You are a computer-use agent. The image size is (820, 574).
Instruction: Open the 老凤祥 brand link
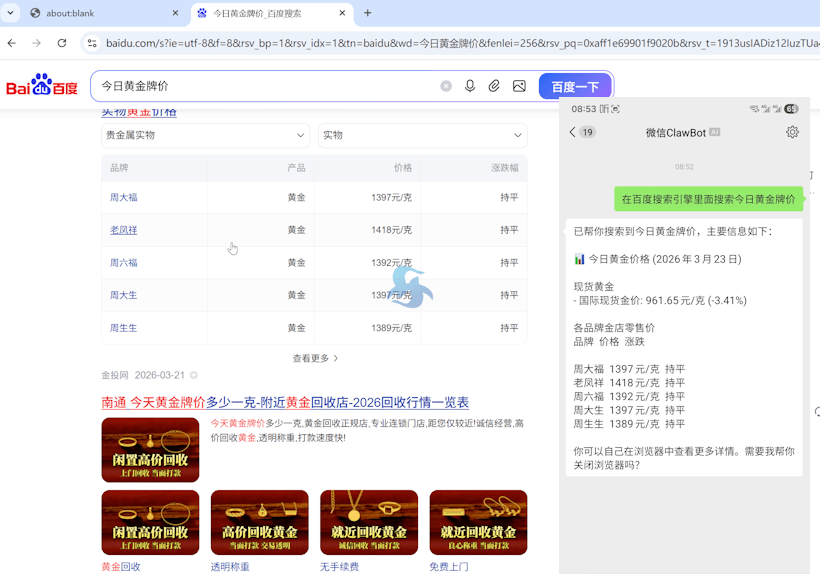click(123, 230)
